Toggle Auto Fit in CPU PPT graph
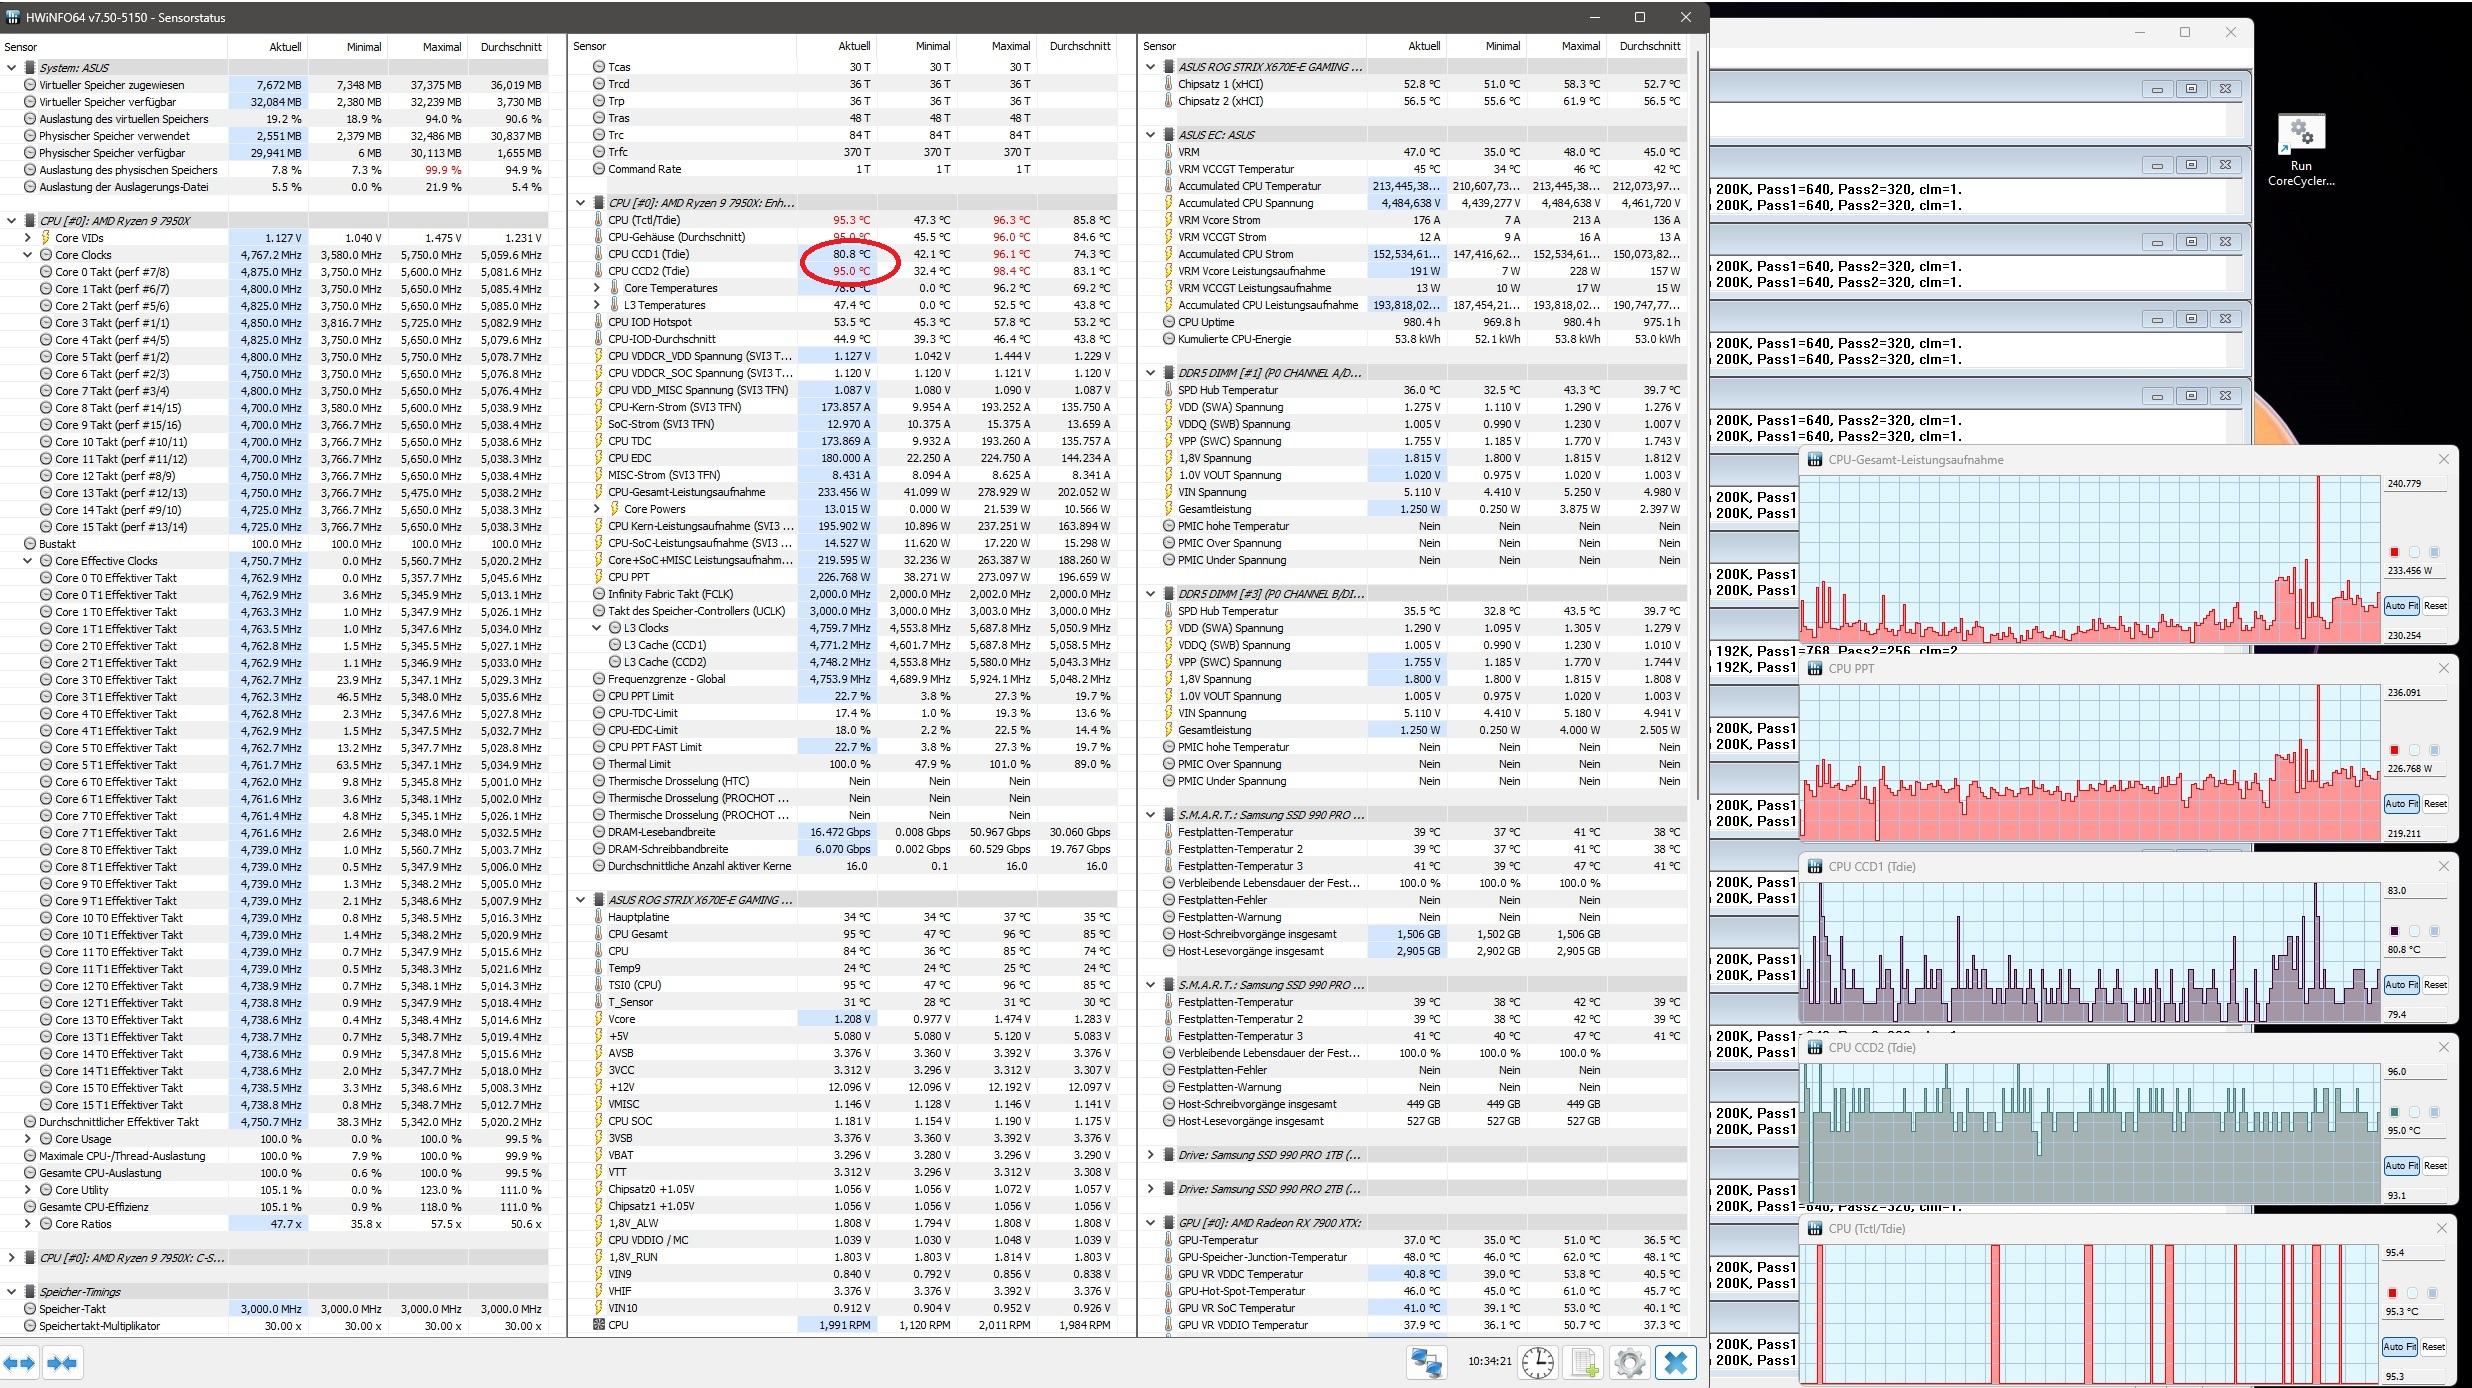Screen dimensions: 2472x1388 (x=2401, y=804)
